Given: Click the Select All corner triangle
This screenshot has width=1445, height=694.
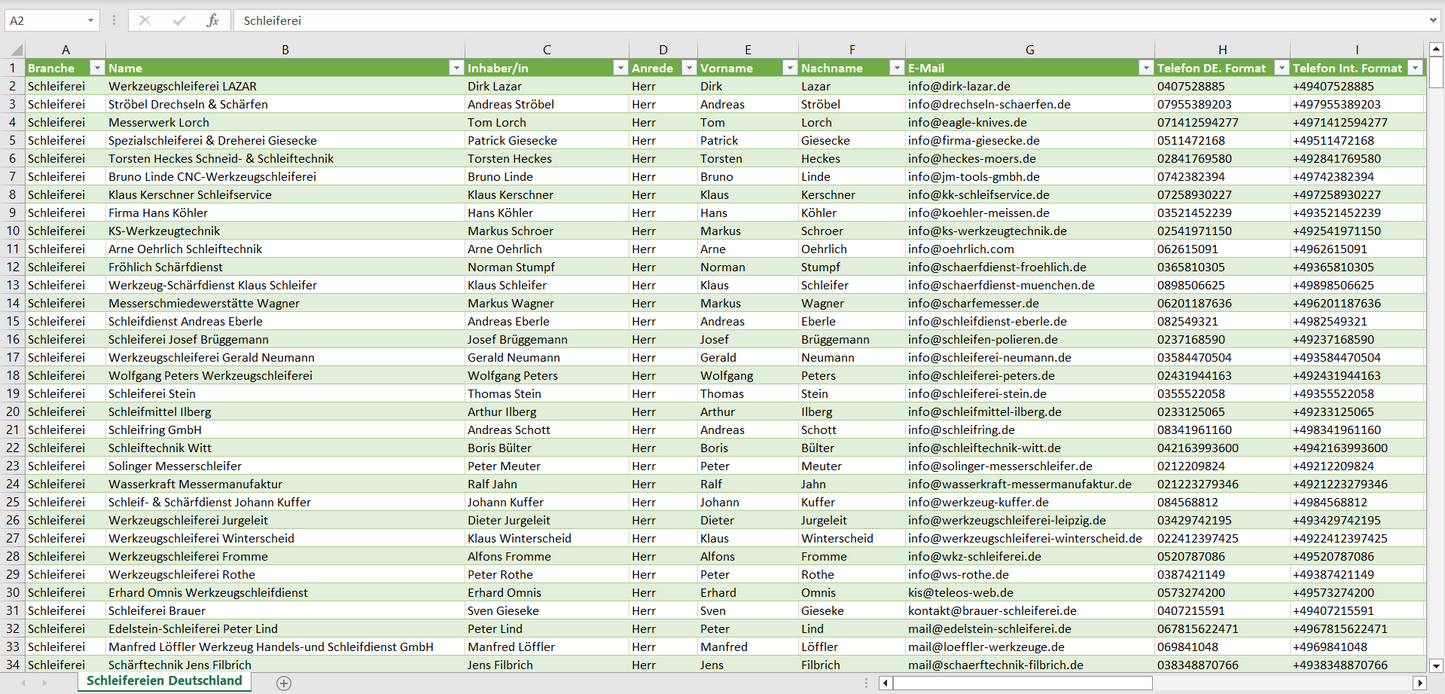Looking at the screenshot, I should [x=16, y=50].
